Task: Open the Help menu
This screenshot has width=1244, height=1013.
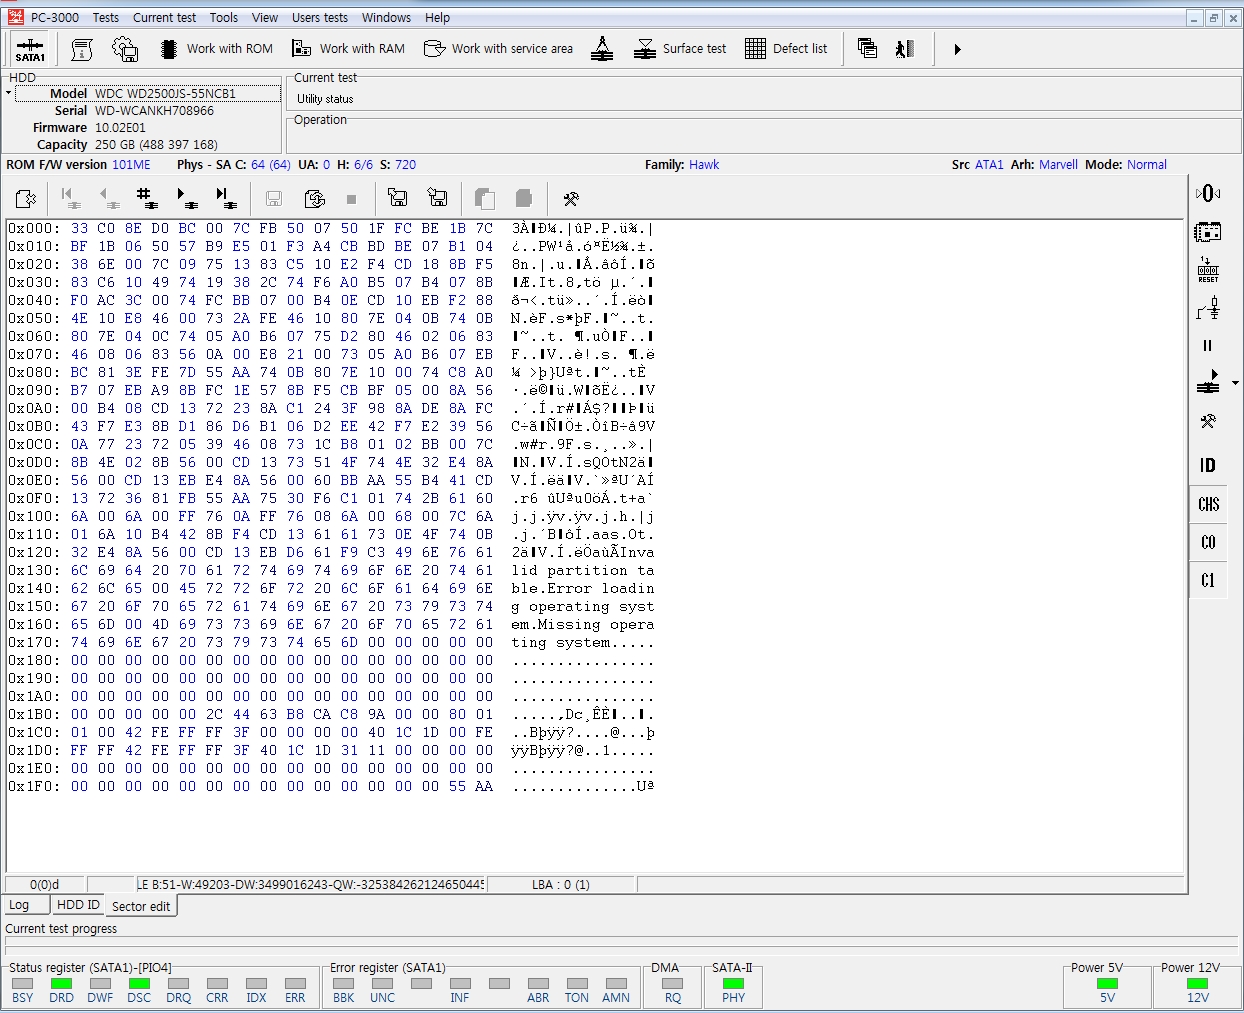Action: click(437, 17)
